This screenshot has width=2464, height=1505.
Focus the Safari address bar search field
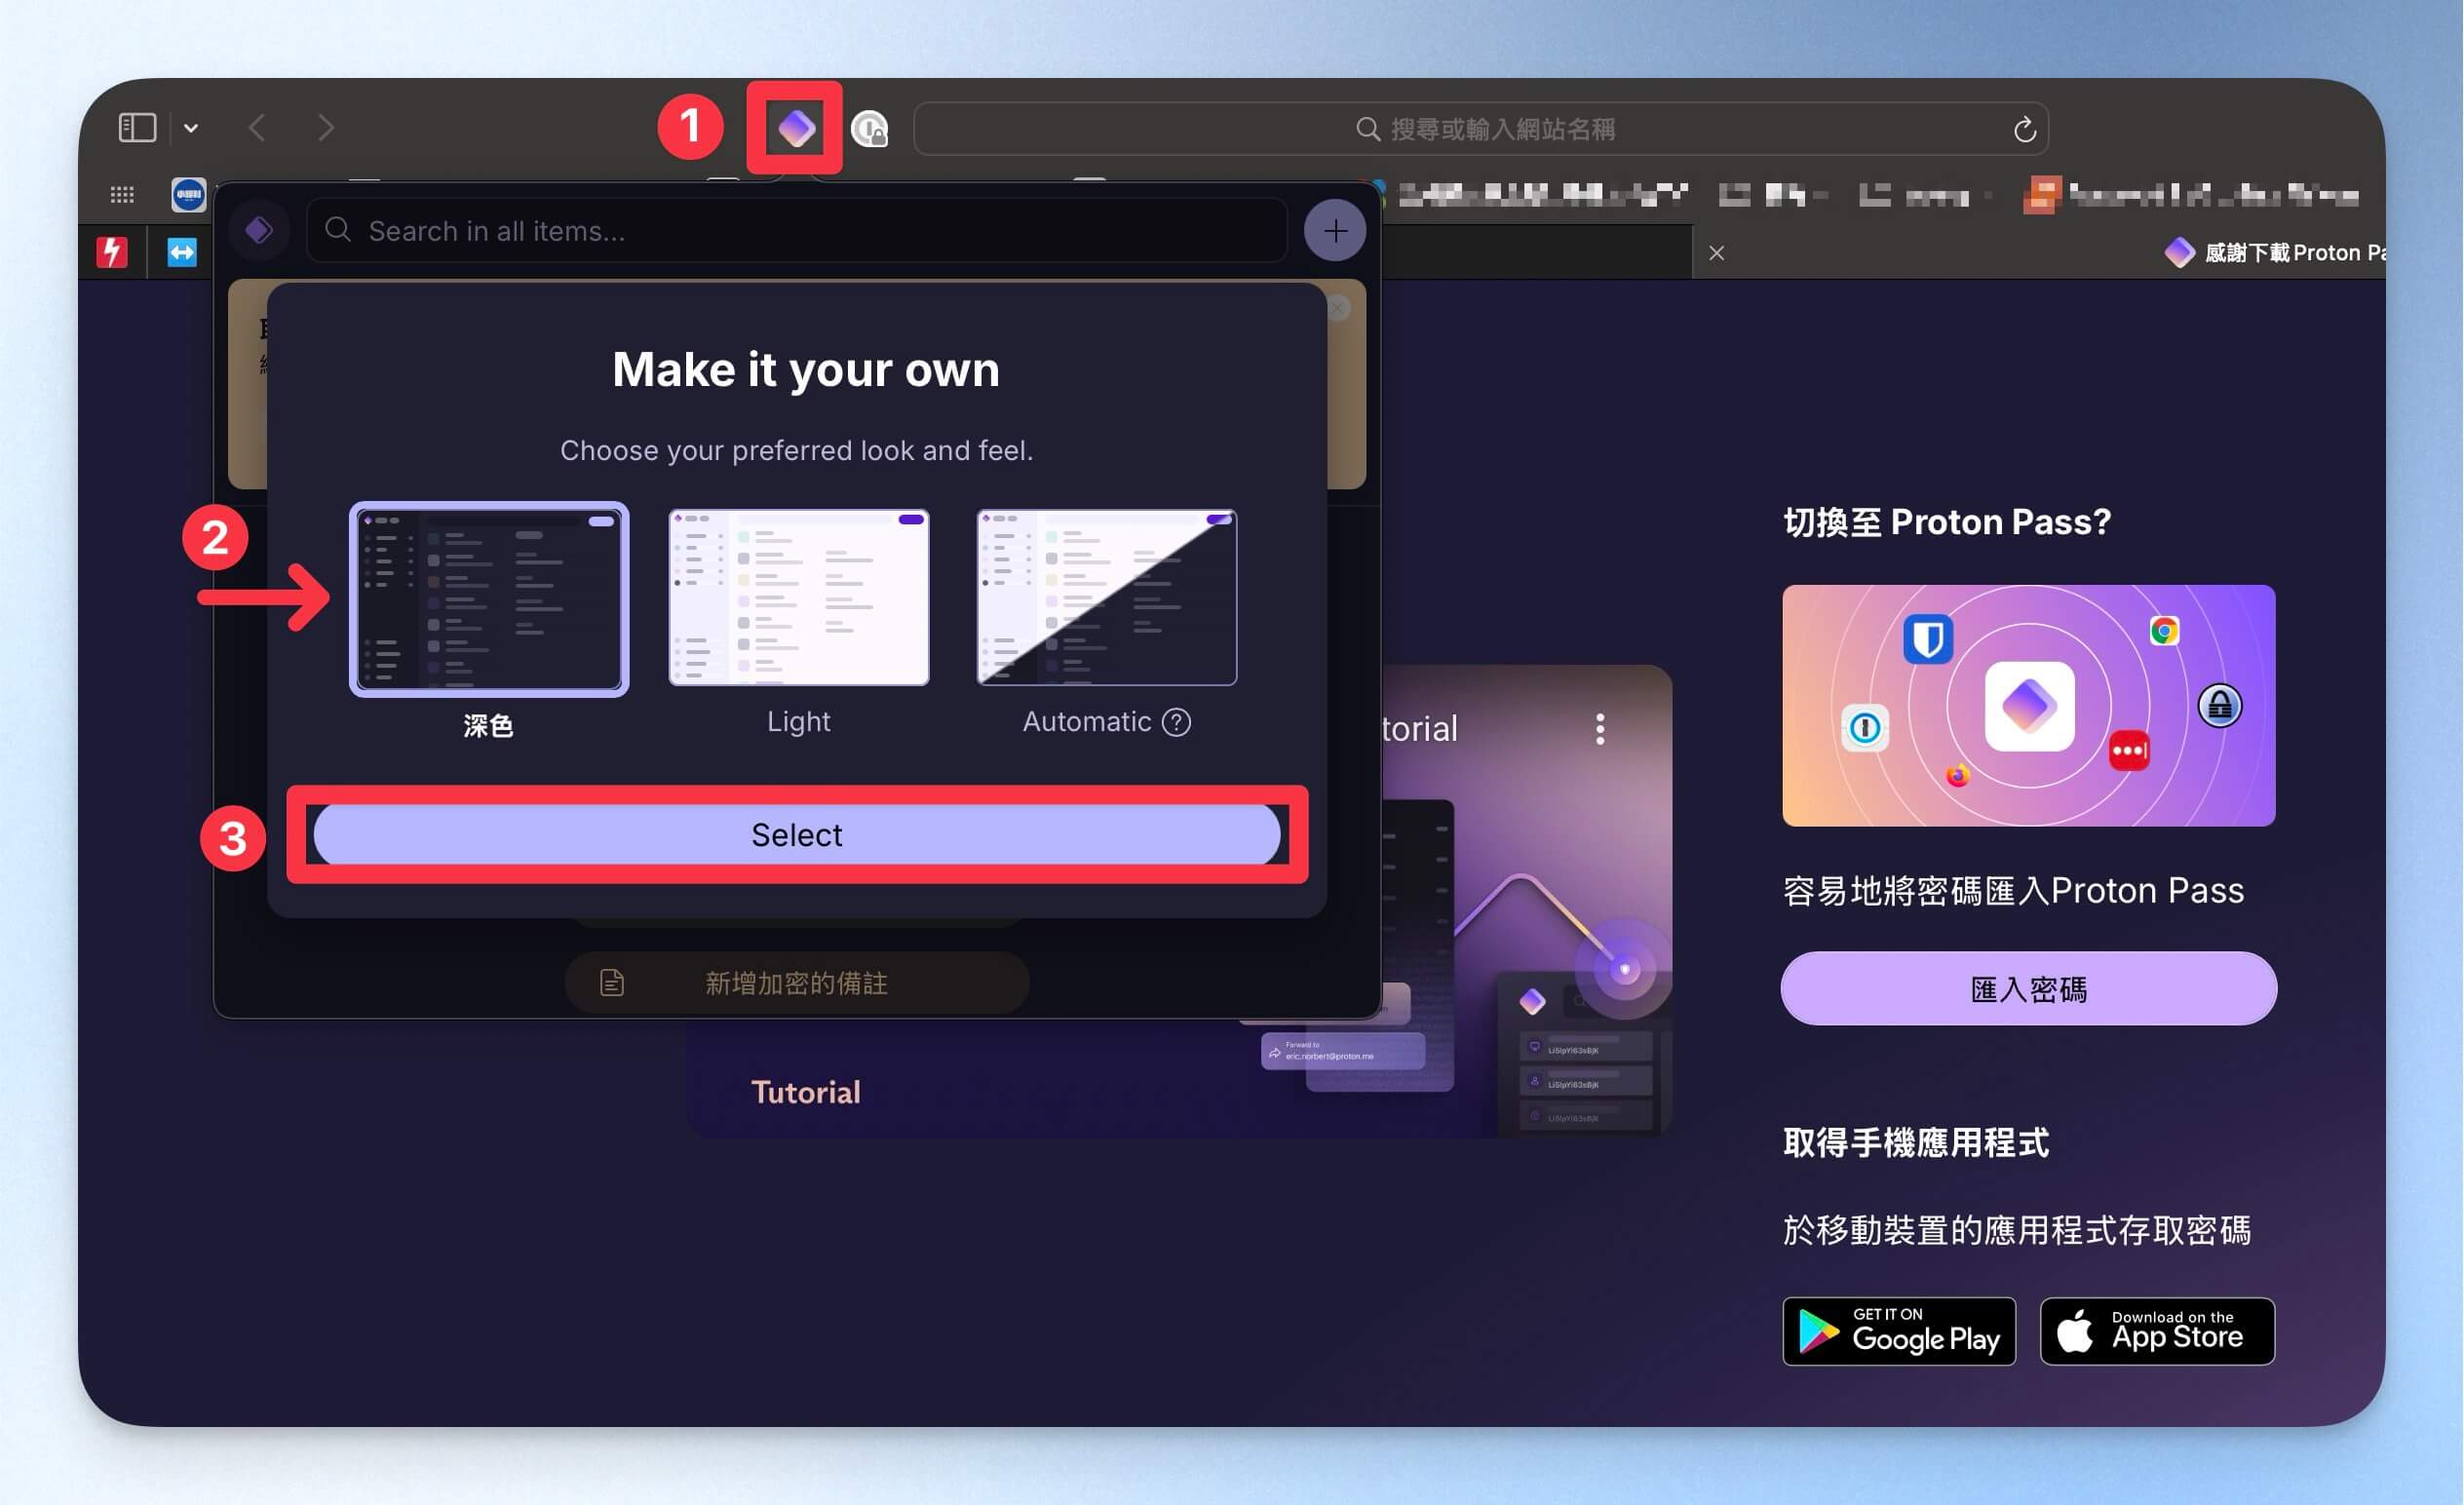coord(1481,129)
